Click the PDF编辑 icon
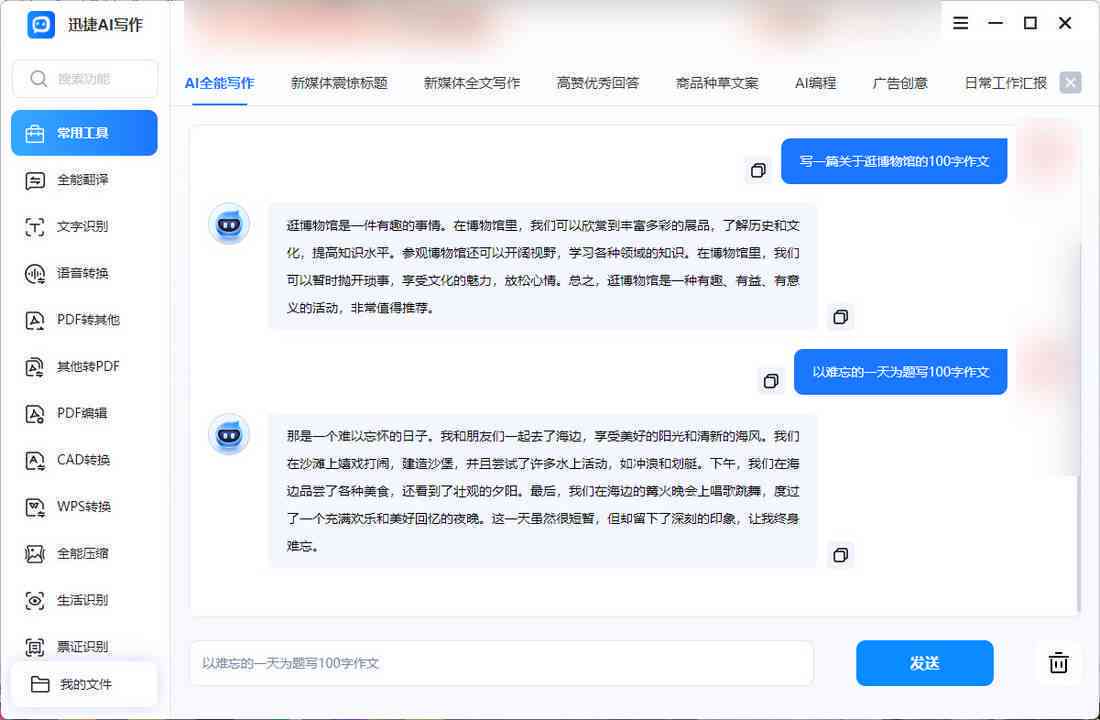Viewport: 1100px width, 720px height. pyautogui.click(x=34, y=413)
